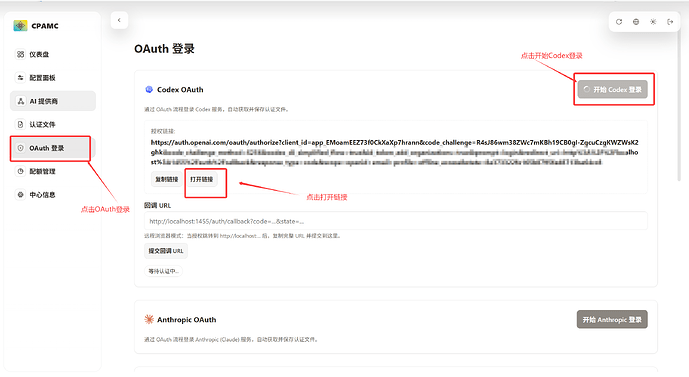Click the refresh icon in top toolbar

point(619,22)
